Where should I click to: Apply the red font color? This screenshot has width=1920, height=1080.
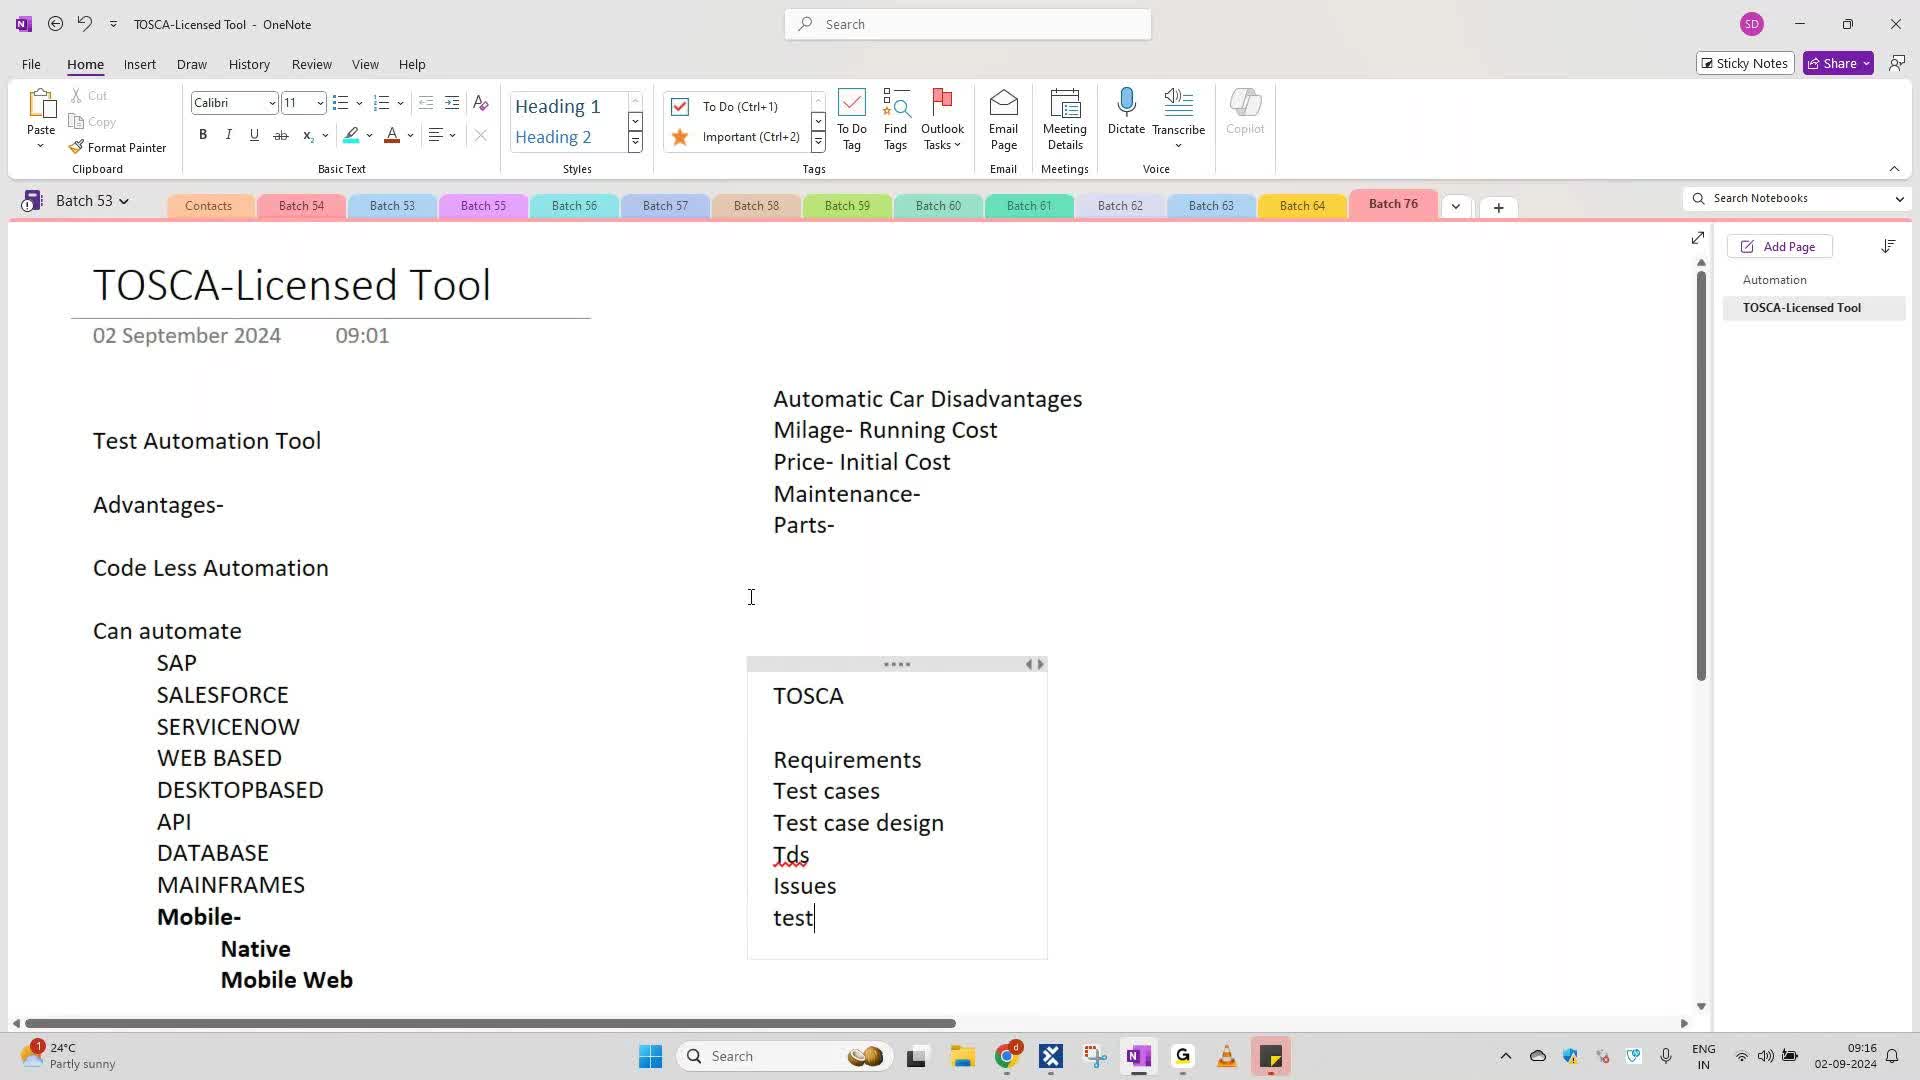click(392, 135)
